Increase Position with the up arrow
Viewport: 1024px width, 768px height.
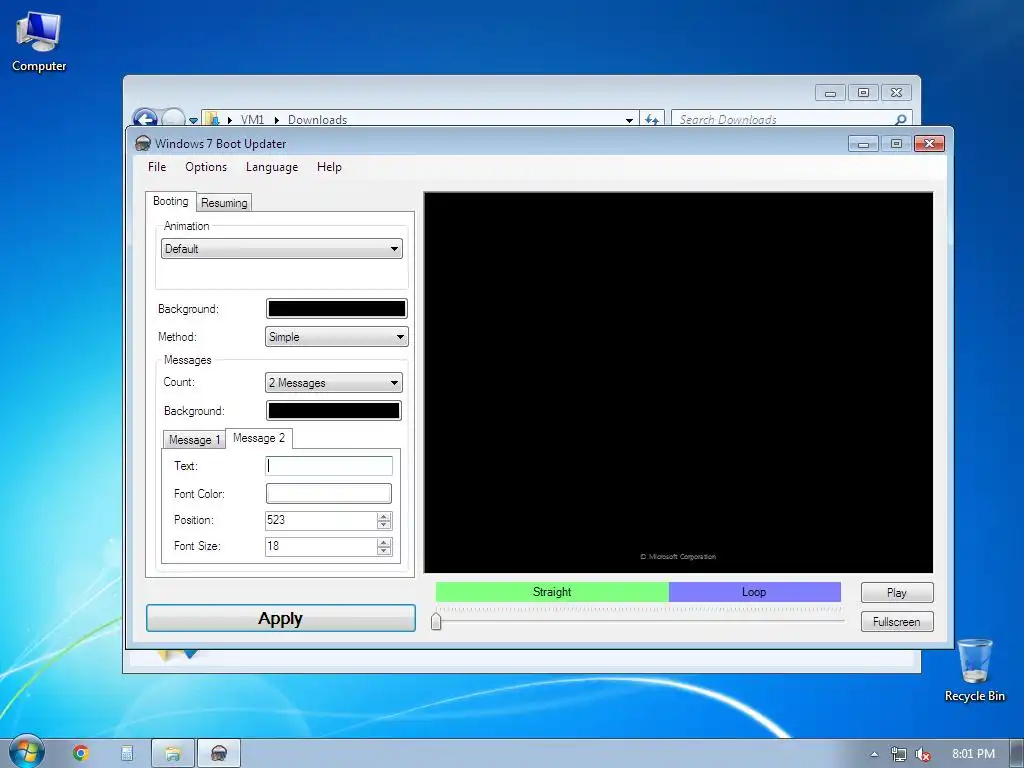[x=384, y=516]
